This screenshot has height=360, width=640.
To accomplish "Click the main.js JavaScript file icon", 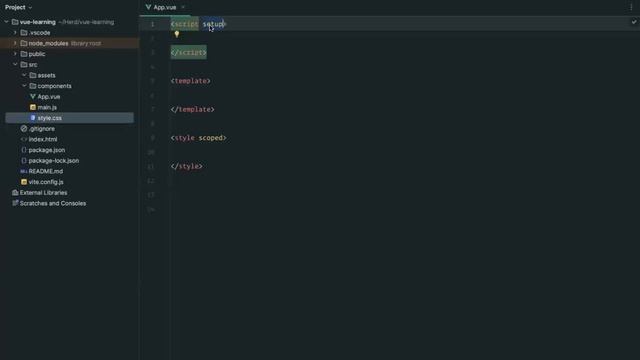I will pyautogui.click(x=33, y=107).
